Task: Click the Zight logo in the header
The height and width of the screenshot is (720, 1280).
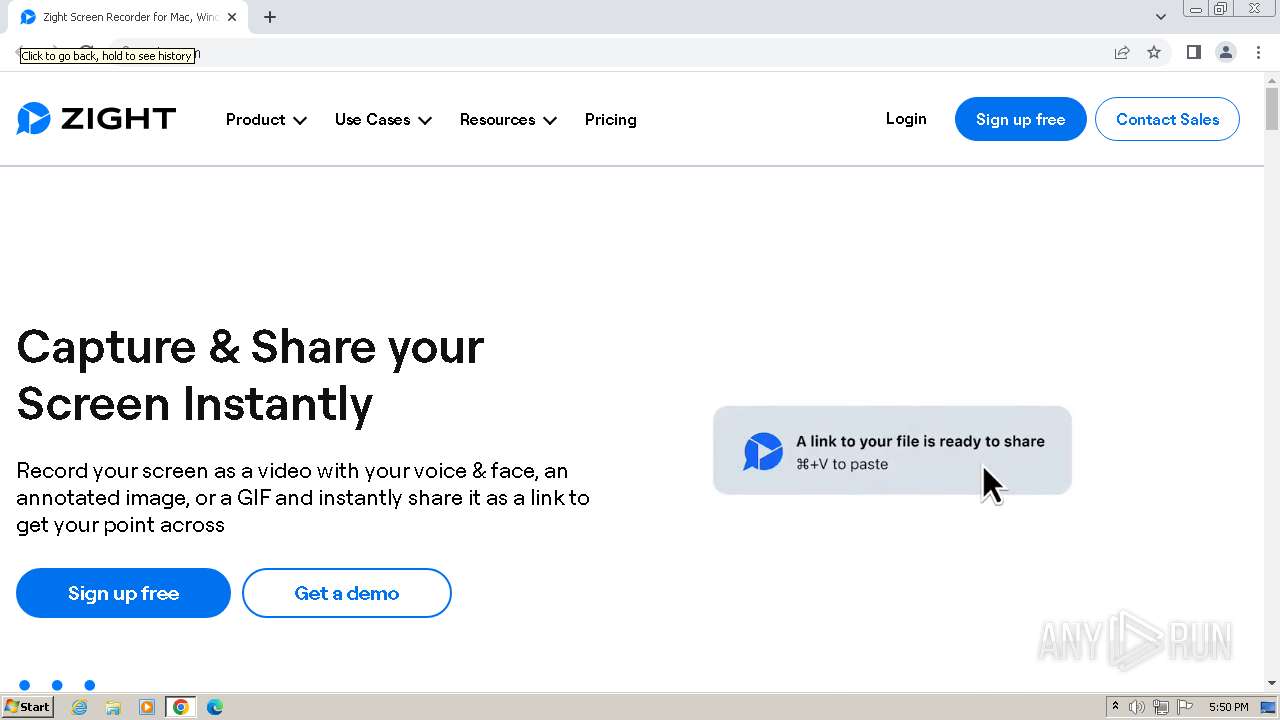Action: click(96, 119)
